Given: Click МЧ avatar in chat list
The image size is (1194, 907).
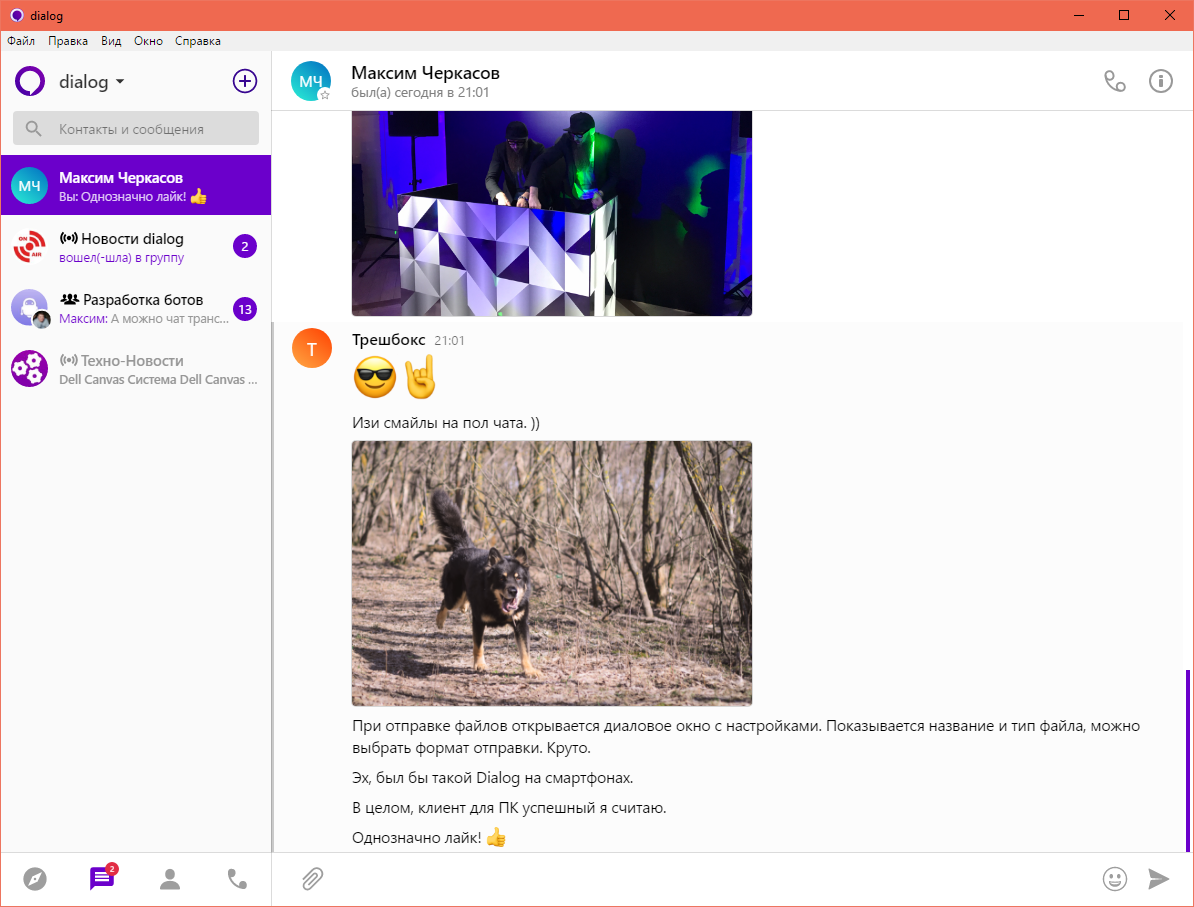Looking at the screenshot, I should coord(30,186).
